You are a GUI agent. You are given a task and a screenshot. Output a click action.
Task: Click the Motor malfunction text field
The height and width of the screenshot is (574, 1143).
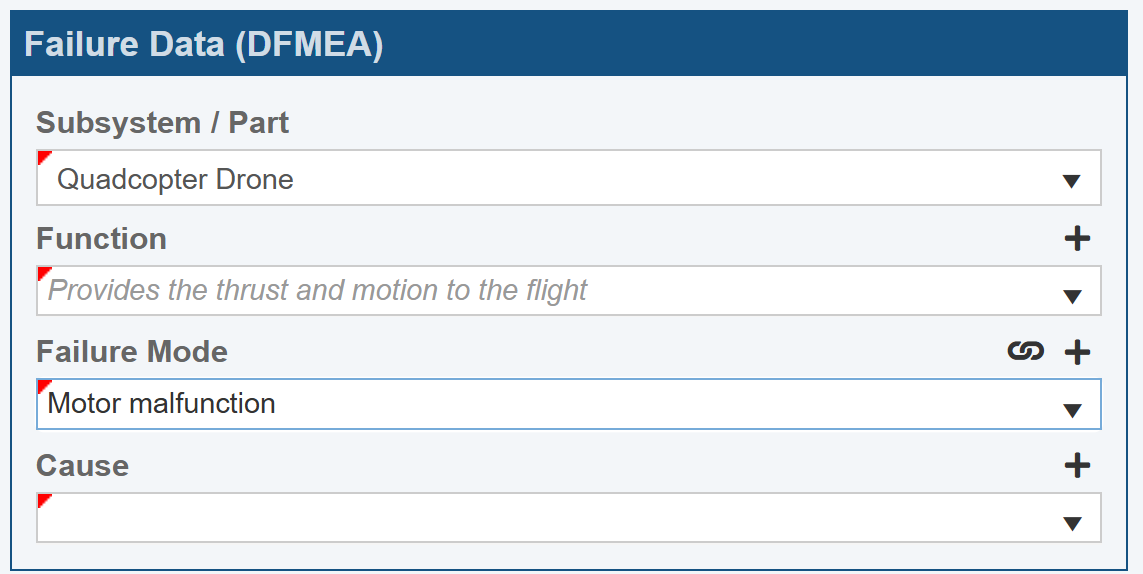coord(162,404)
